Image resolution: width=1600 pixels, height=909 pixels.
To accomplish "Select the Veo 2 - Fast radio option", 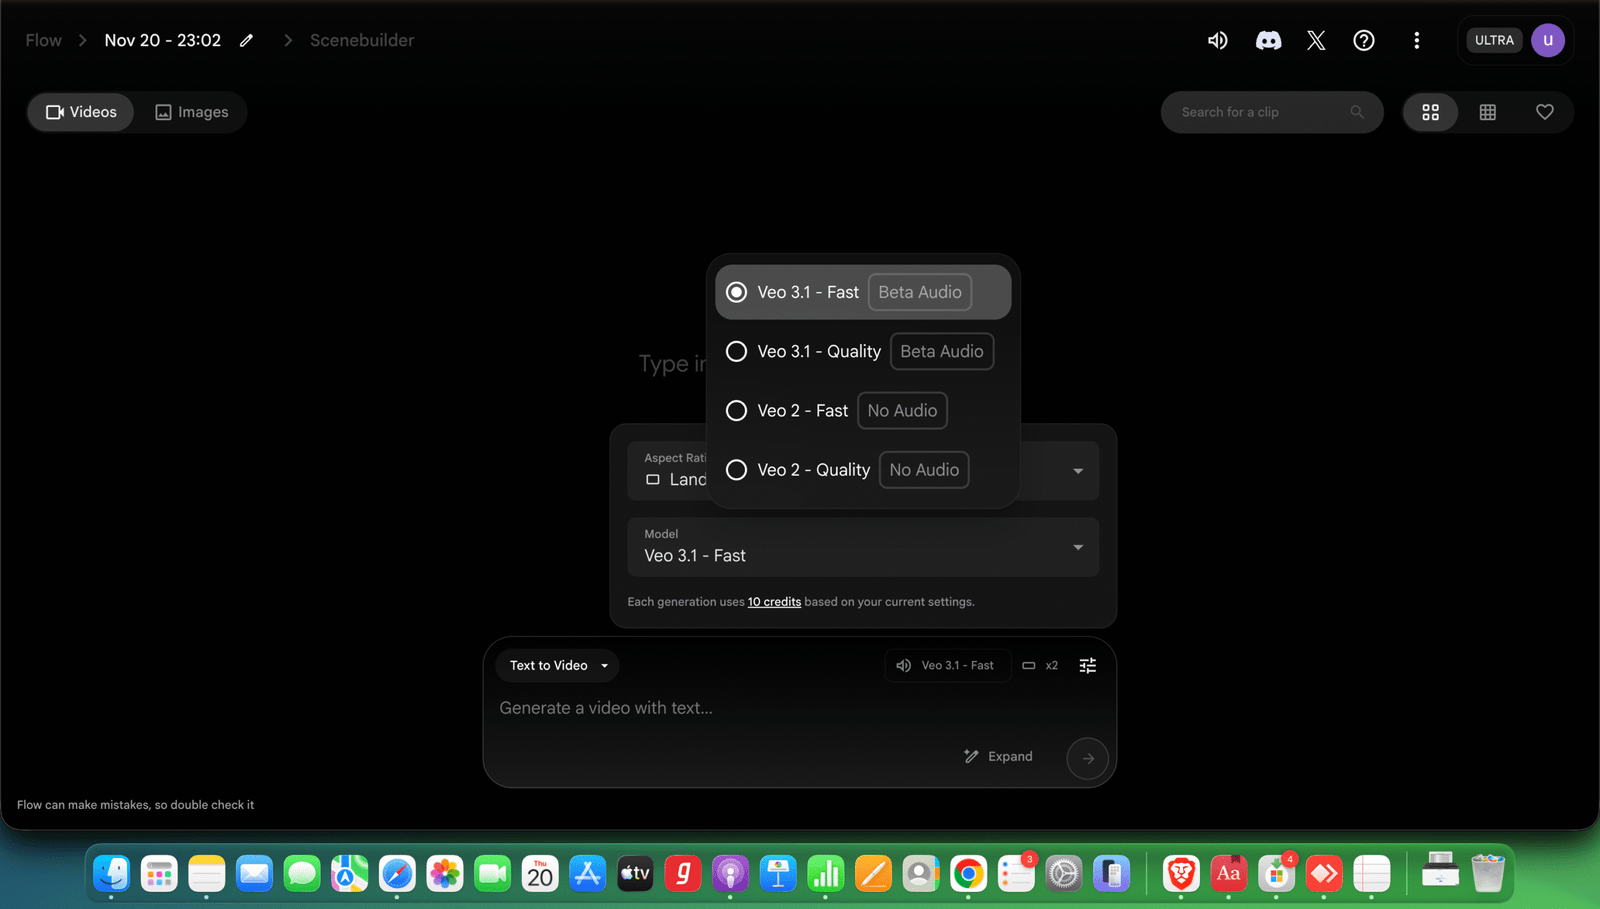I will coord(737,411).
